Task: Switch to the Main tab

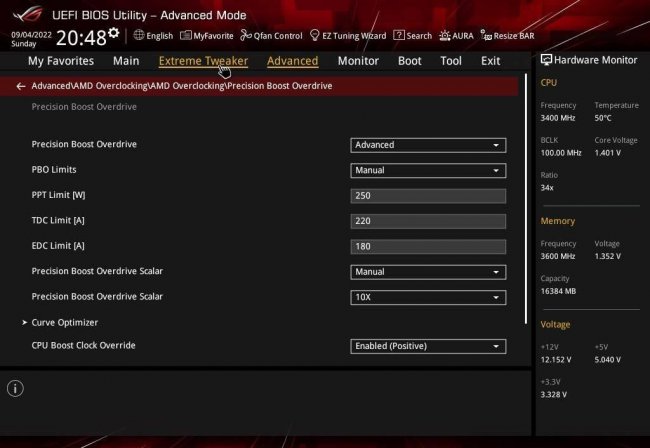Action: point(126,61)
